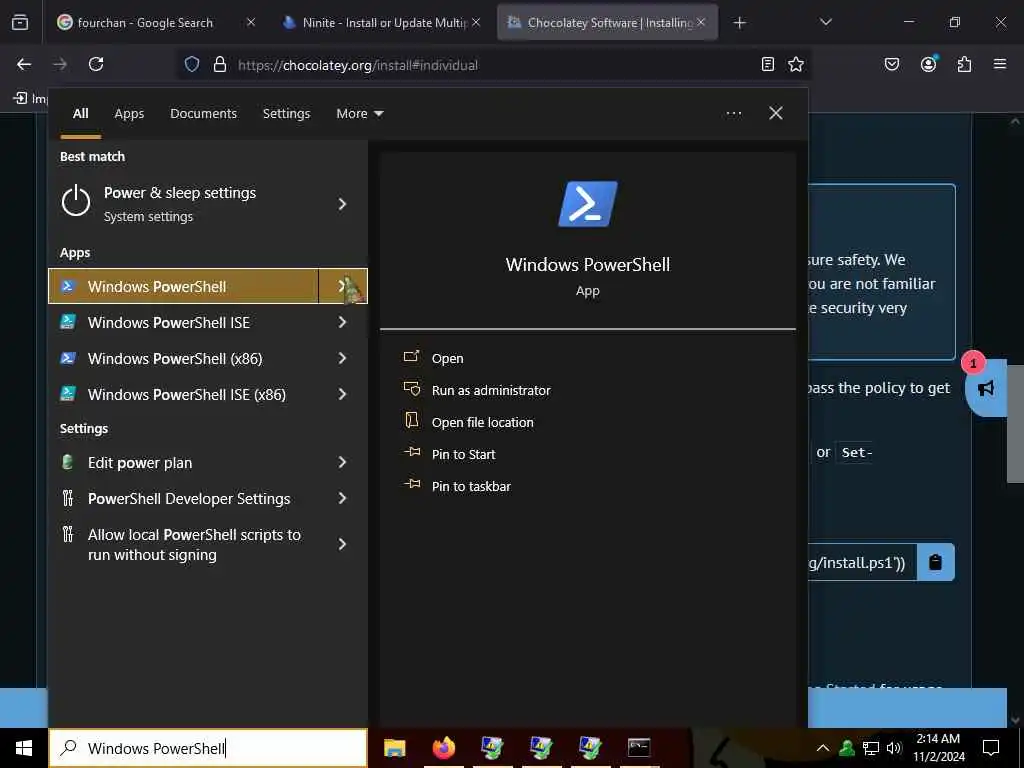1024x768 pixels.
Task: Switch to the Documents search tab
Action: pyautogui.click(x=204, y=114)
